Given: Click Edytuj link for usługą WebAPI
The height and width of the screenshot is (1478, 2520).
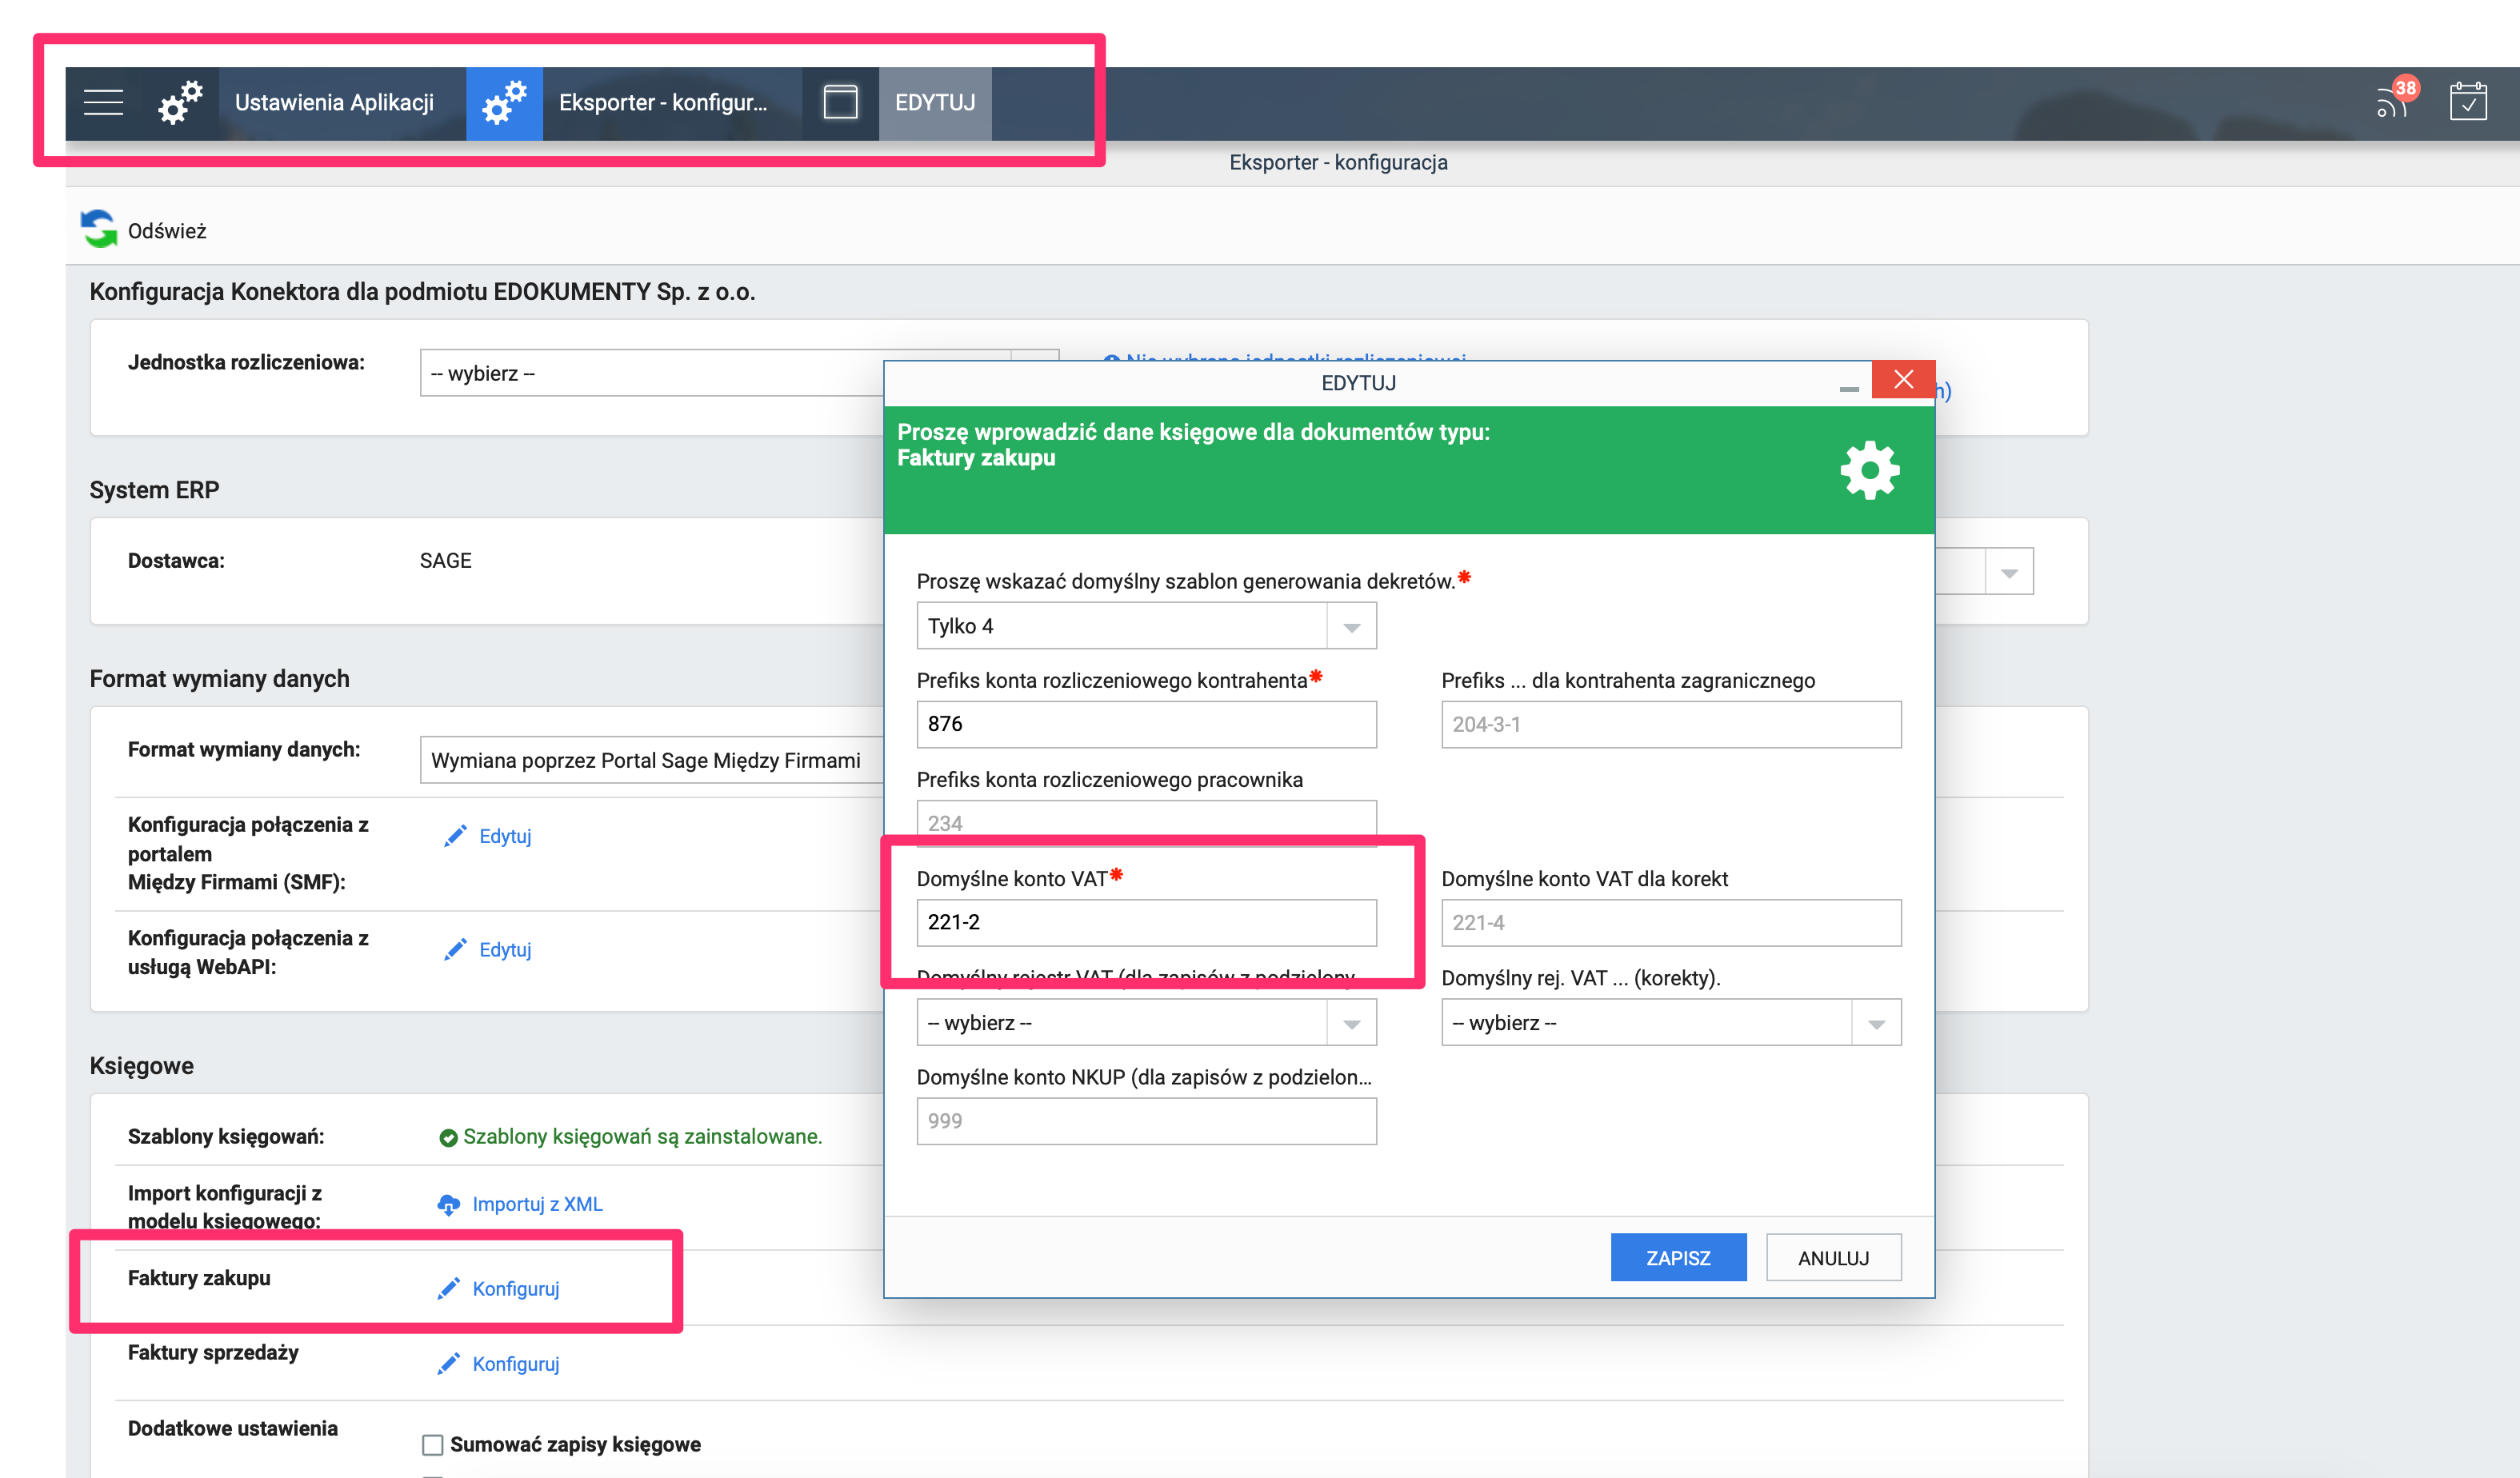Looking at the screenshot, I should [x=505, y=949].
